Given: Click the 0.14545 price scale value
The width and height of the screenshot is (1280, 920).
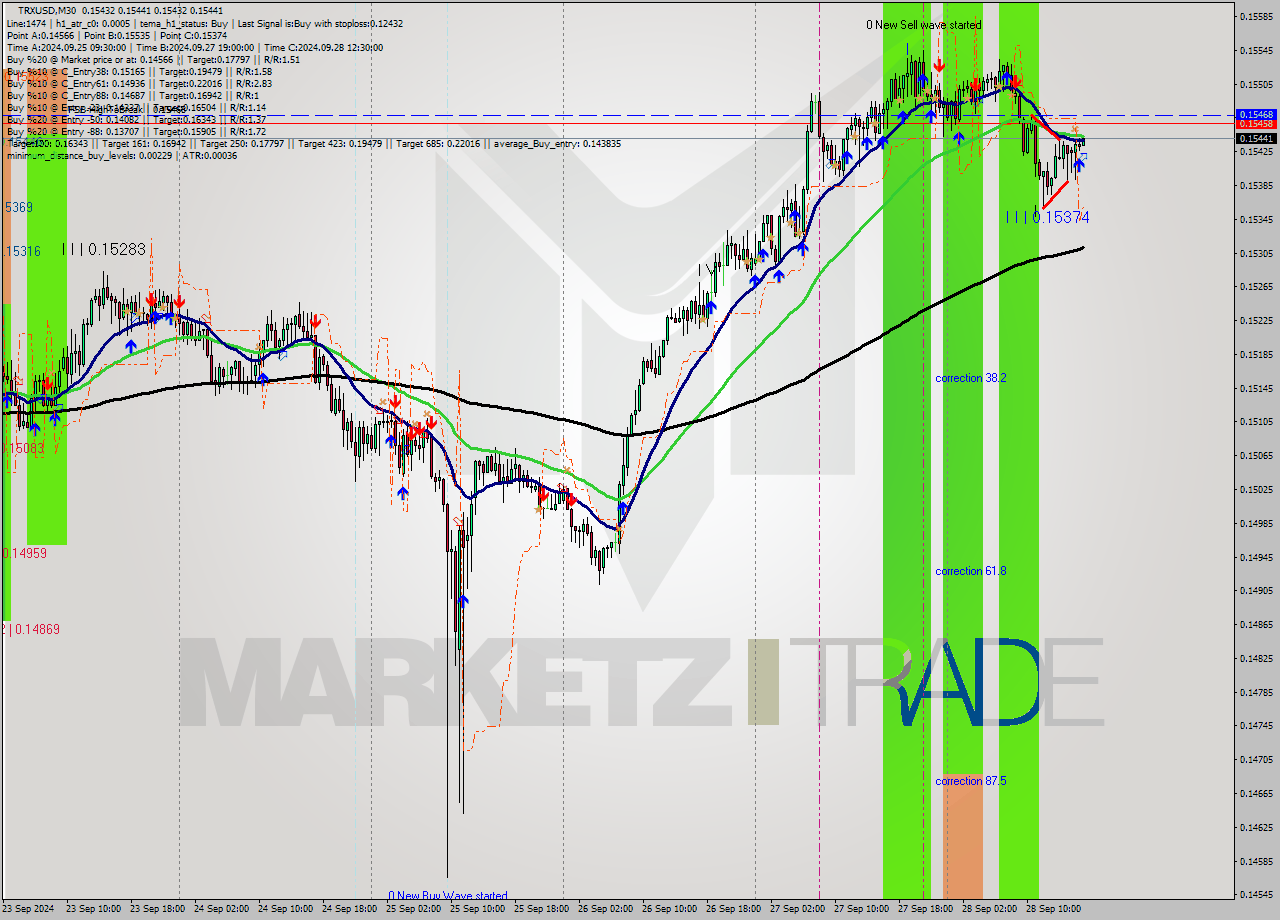Looking at the screenshot, I should tap(1256, 894).
